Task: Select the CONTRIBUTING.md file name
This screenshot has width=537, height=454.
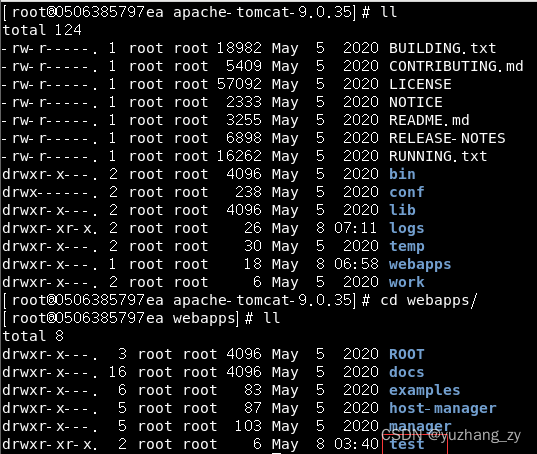Action: point(456,66)
